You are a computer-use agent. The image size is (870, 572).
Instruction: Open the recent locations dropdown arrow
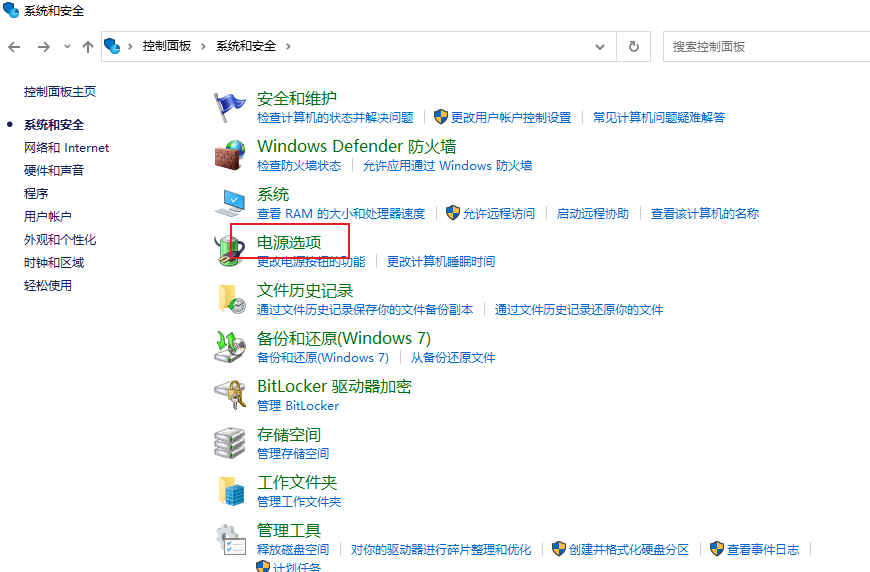point(67,47)
